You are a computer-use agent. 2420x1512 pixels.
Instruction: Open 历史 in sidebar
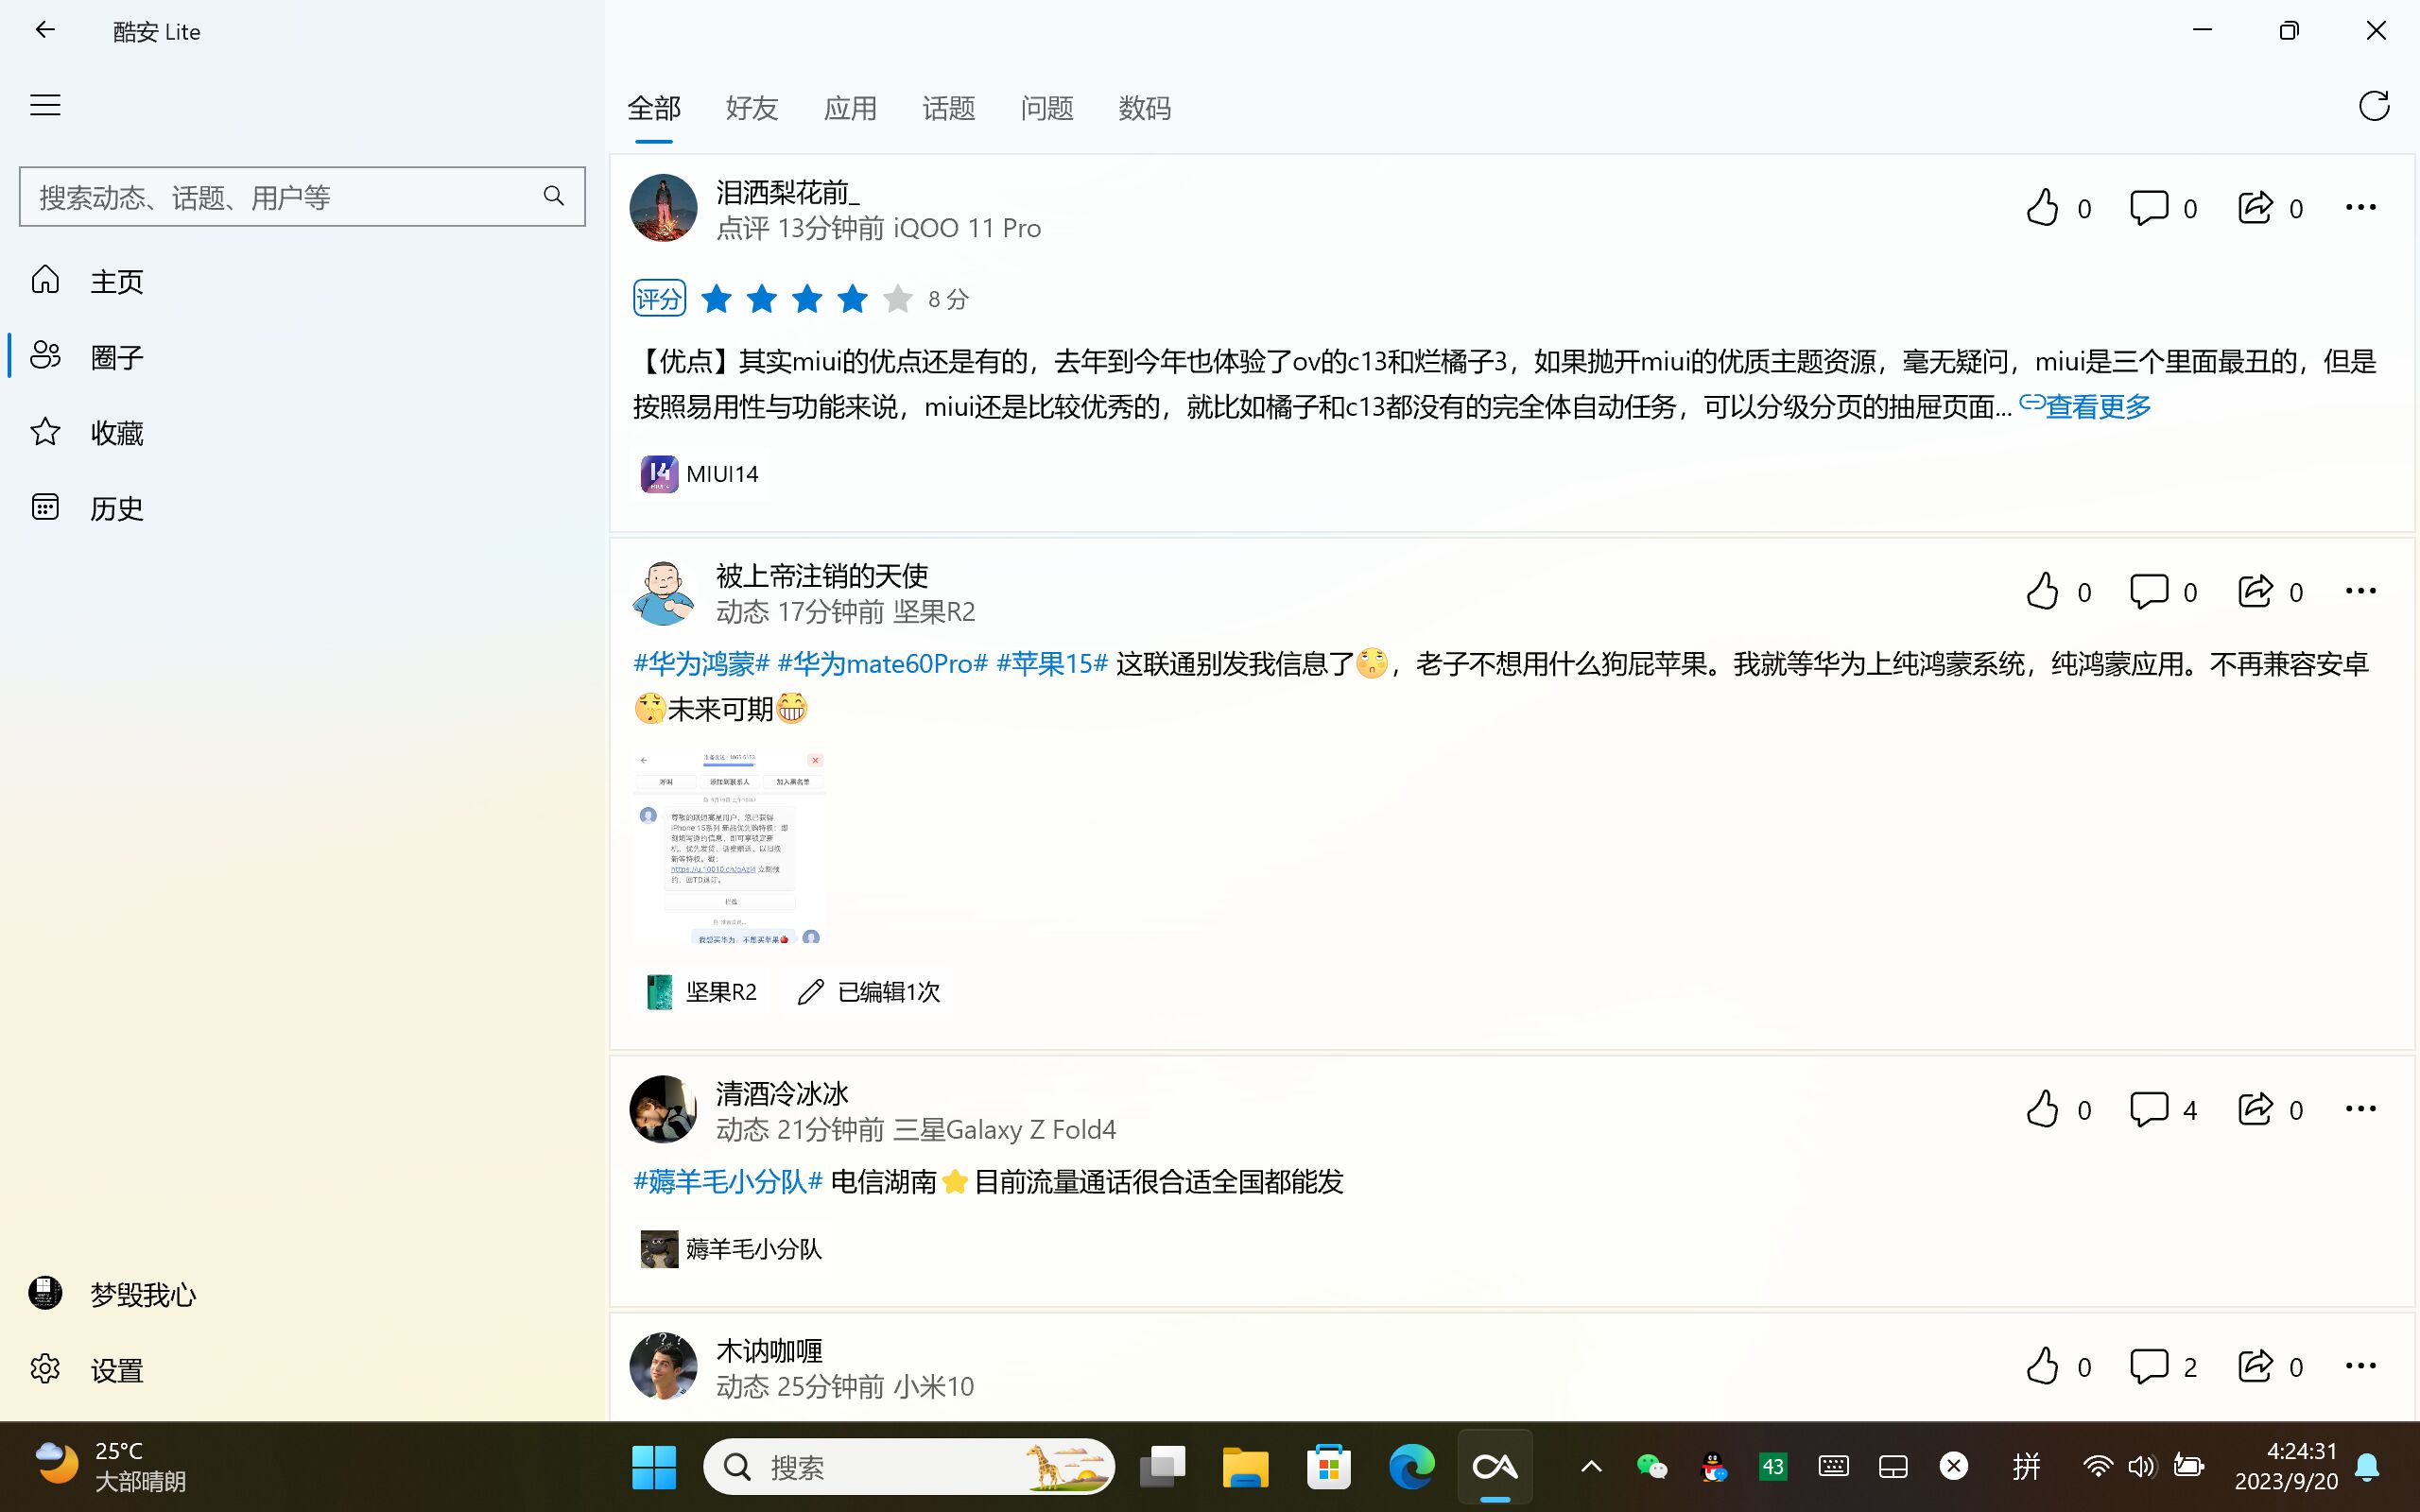point(302,508)
